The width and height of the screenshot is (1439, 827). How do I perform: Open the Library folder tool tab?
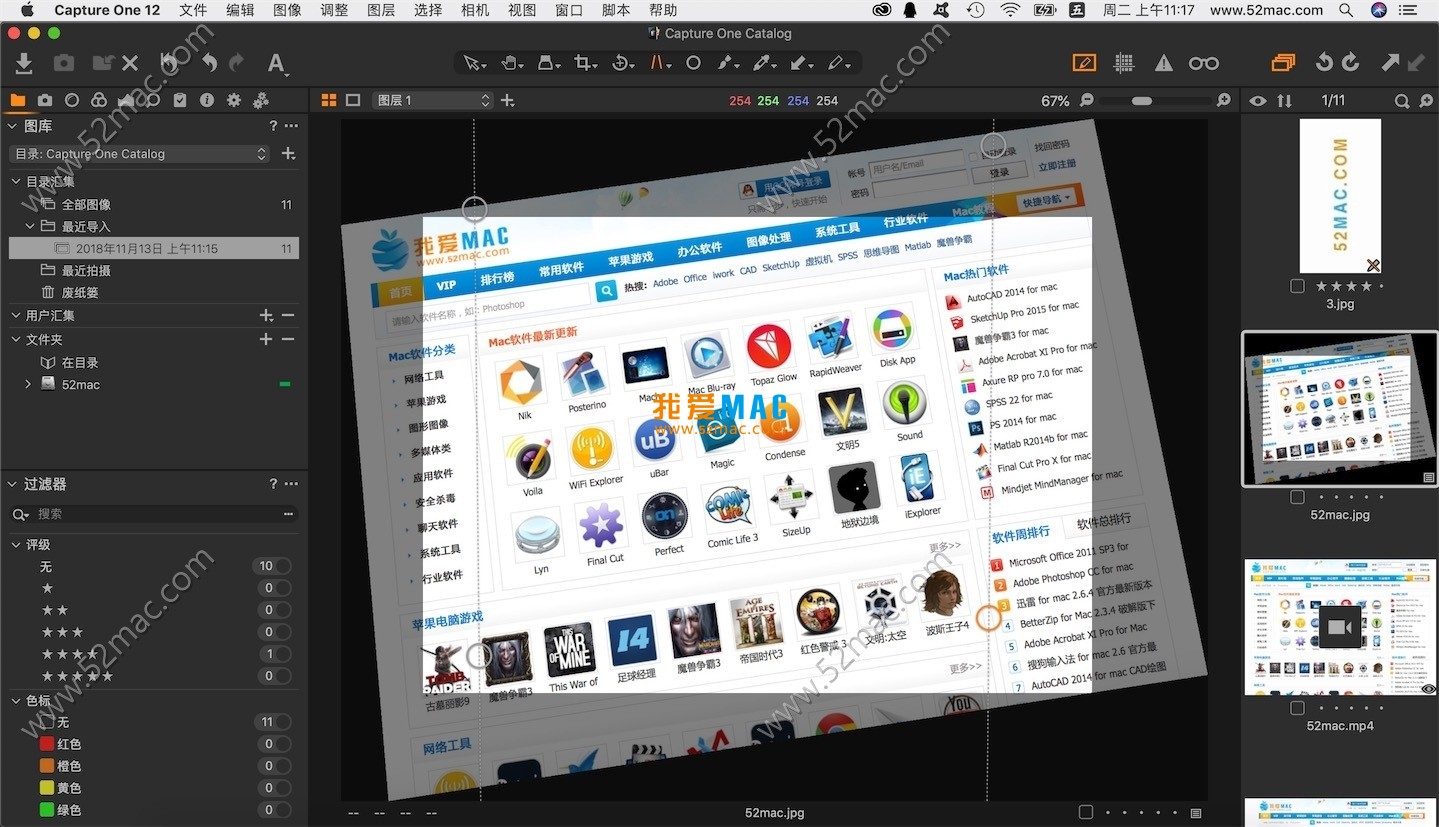18,100
